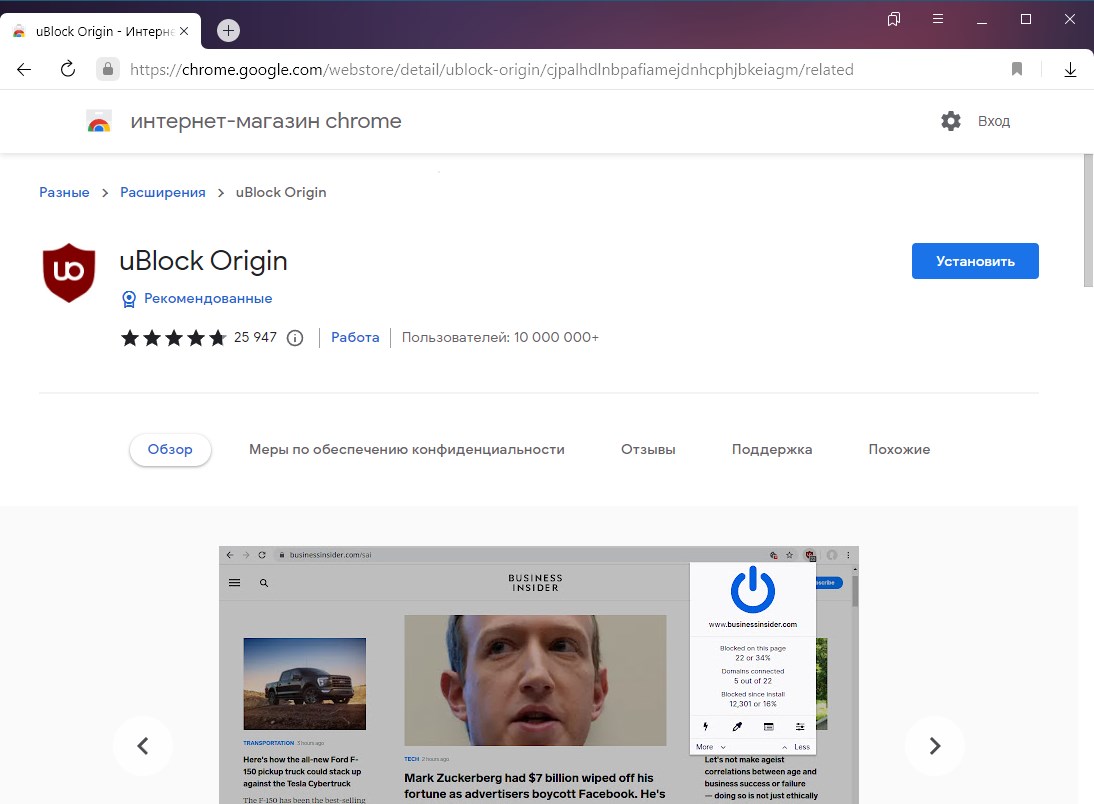Open the Поддержка tab
This screenshot has height=804, width=1094.
point(771,450)
